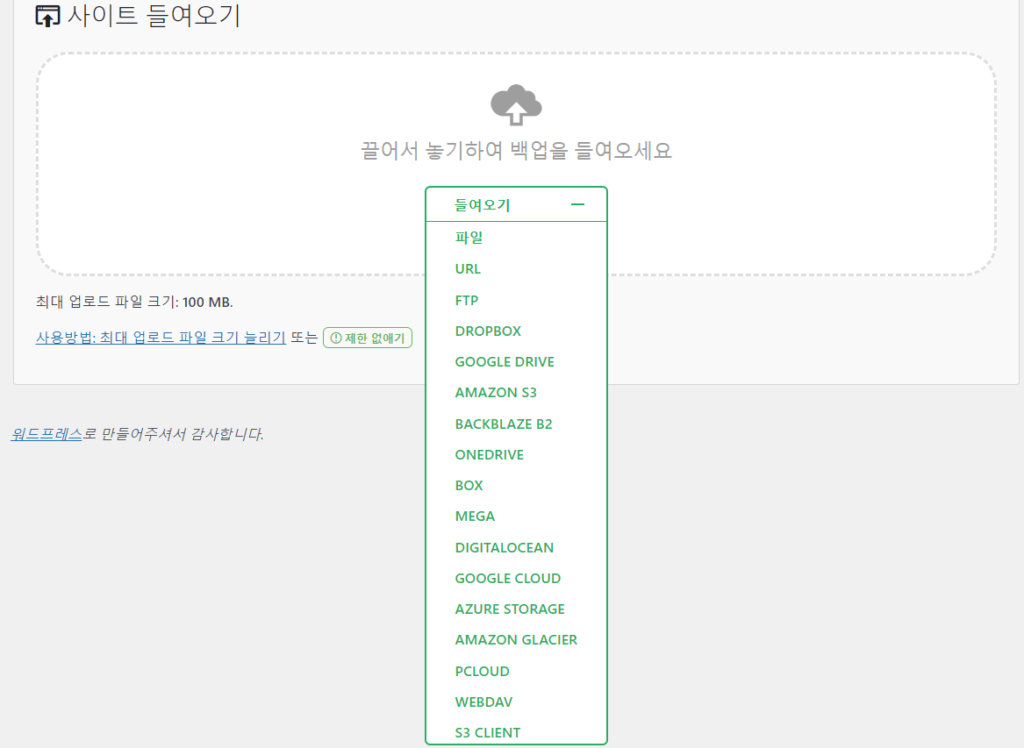Screen dimensions: 1024x748
Task: Select DIGITALOCEAN import source
Action: point(504,547)
